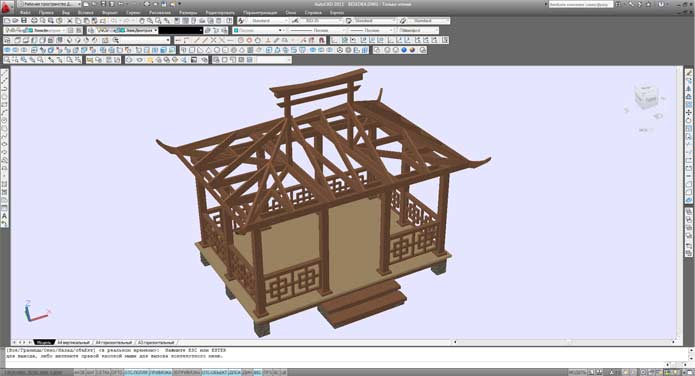This screenshot has width=695, height=376.
Task: Open the workspace selector dropdown in title bar
Action: 48,4
